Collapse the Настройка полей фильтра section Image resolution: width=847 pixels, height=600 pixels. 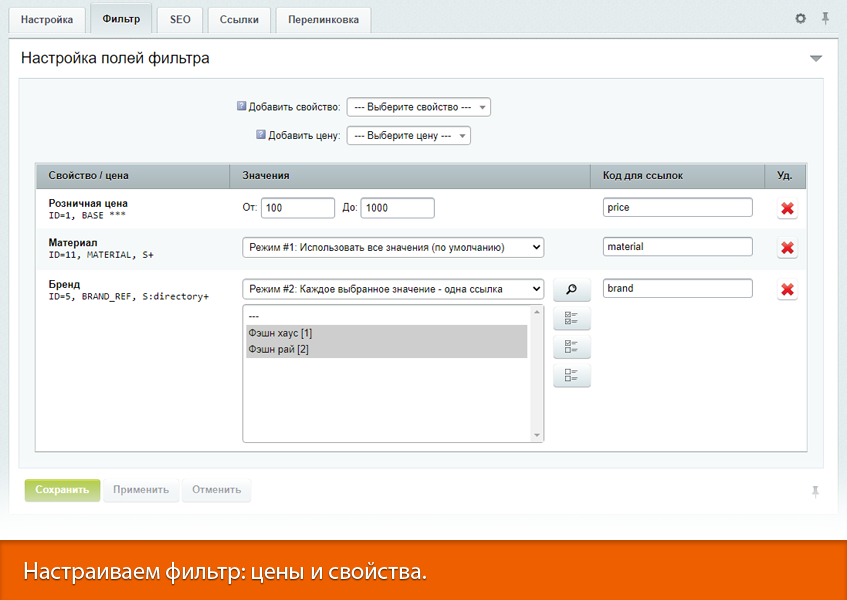(816, 59)
